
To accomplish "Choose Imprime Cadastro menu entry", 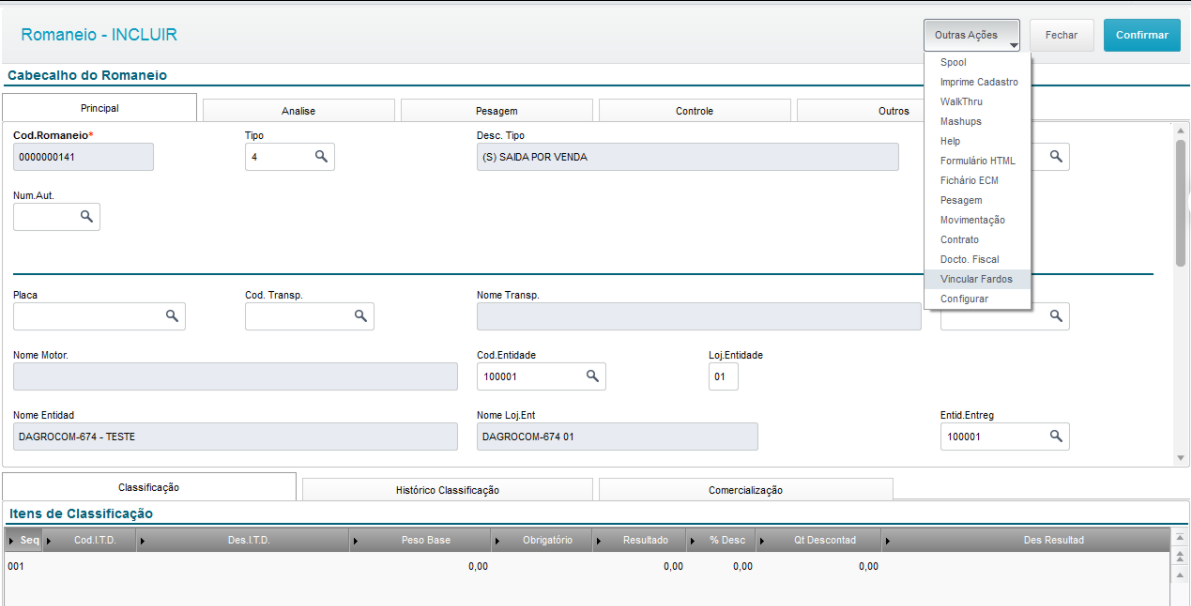I will tap(977, 82).
